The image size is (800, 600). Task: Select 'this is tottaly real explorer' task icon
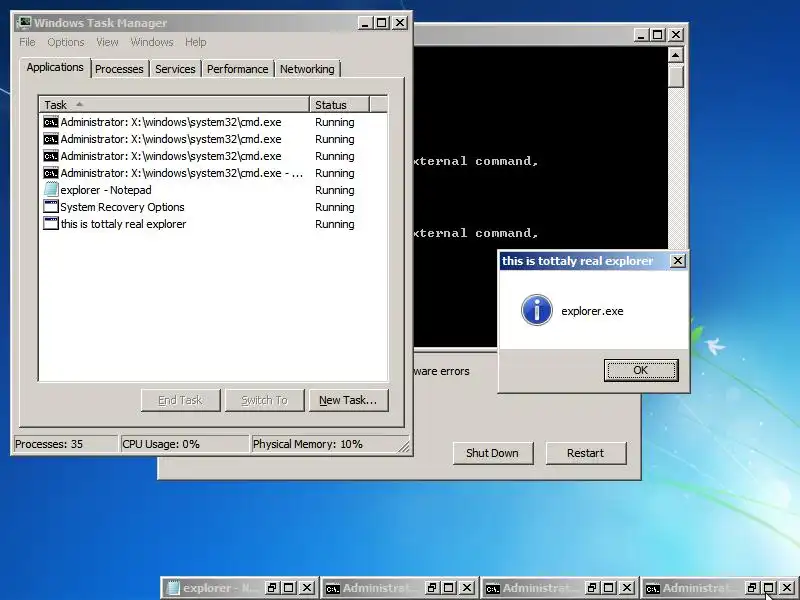pyautogui.click(x=51, y=223)
